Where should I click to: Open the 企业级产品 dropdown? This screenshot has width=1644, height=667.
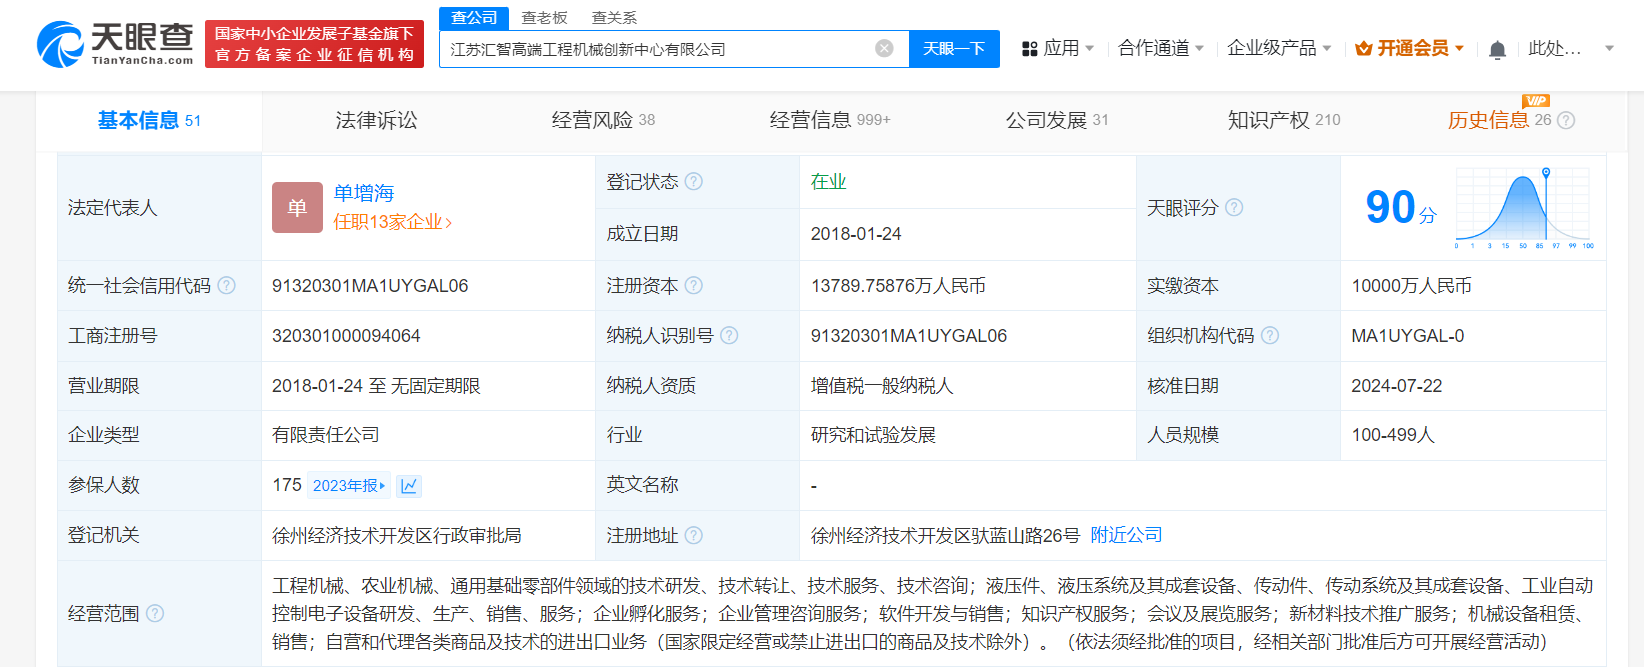(1278, 48)
